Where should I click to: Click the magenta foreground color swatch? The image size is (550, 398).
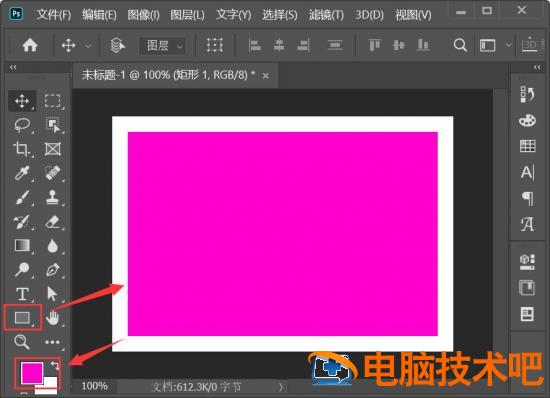coord(31,372)
